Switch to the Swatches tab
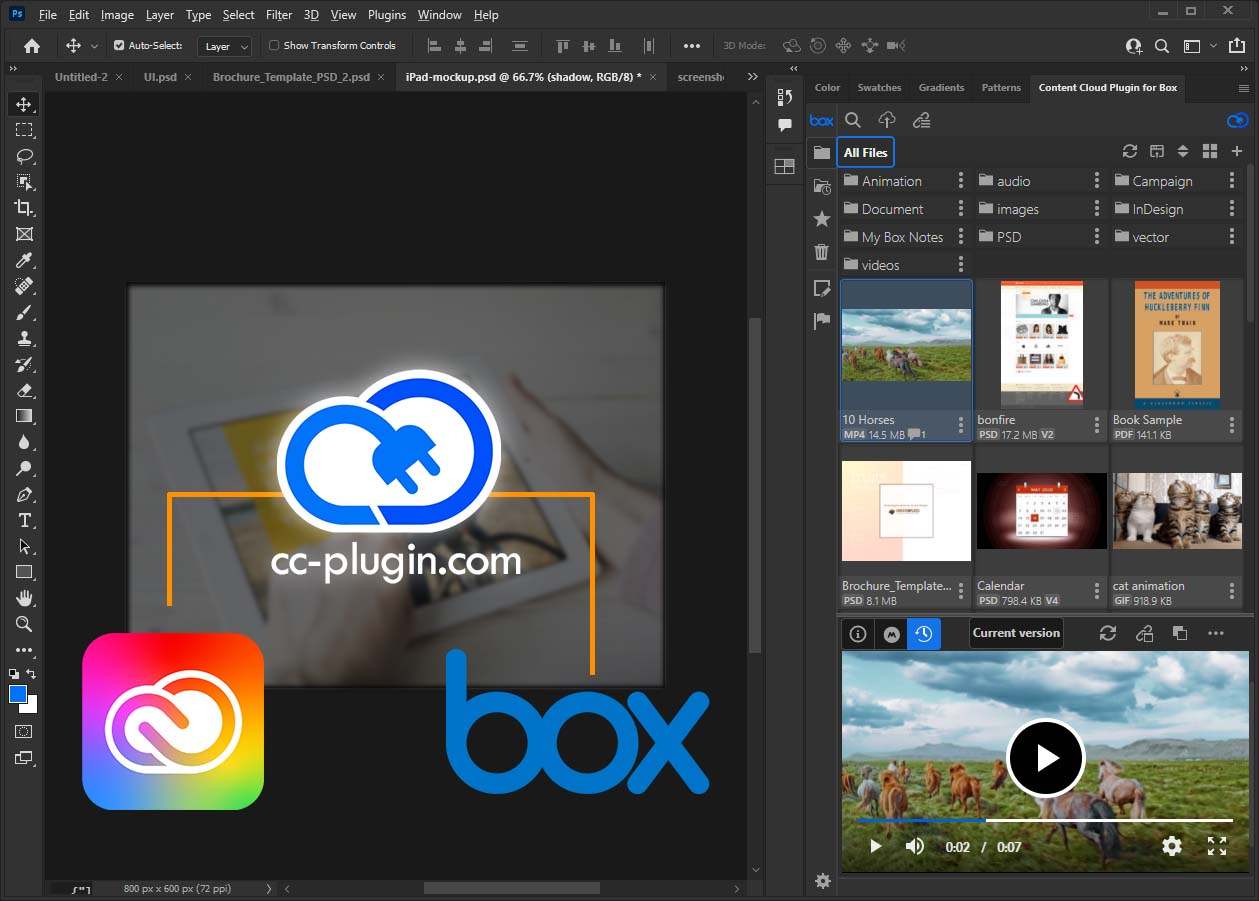The height and width of the screenshot is (901, 1259). click(879, 88)
